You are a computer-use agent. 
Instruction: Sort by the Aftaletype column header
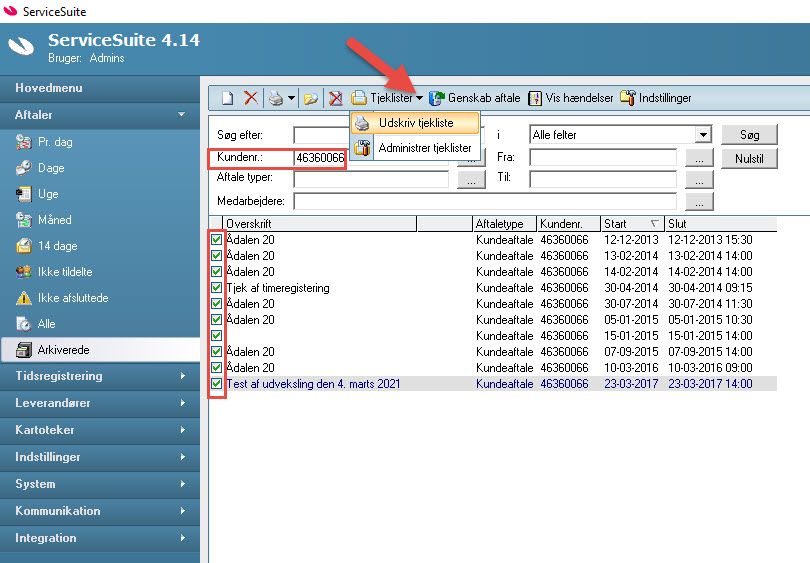(504, 224)
